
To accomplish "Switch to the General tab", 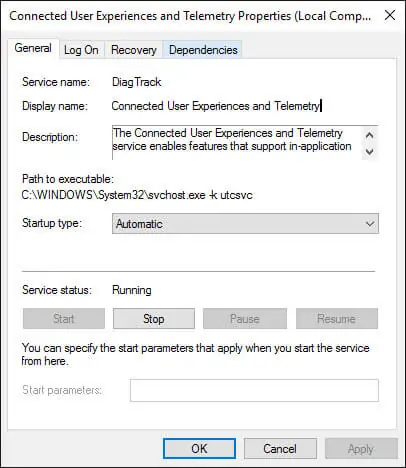I will (33, 48).
